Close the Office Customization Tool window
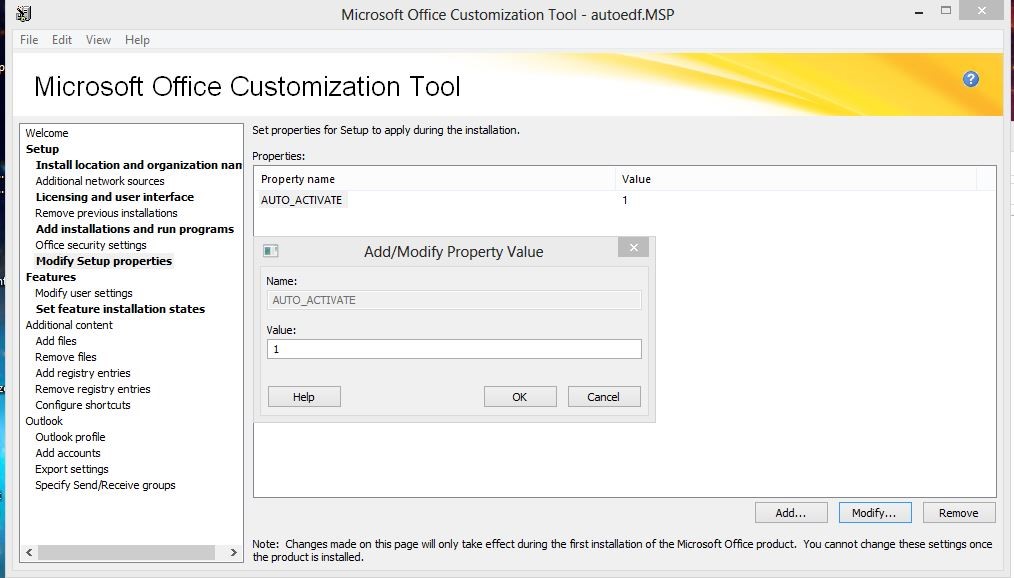The height and width of the screenshot is (578, 1014). pyautogui.click(x=982, y=10)
